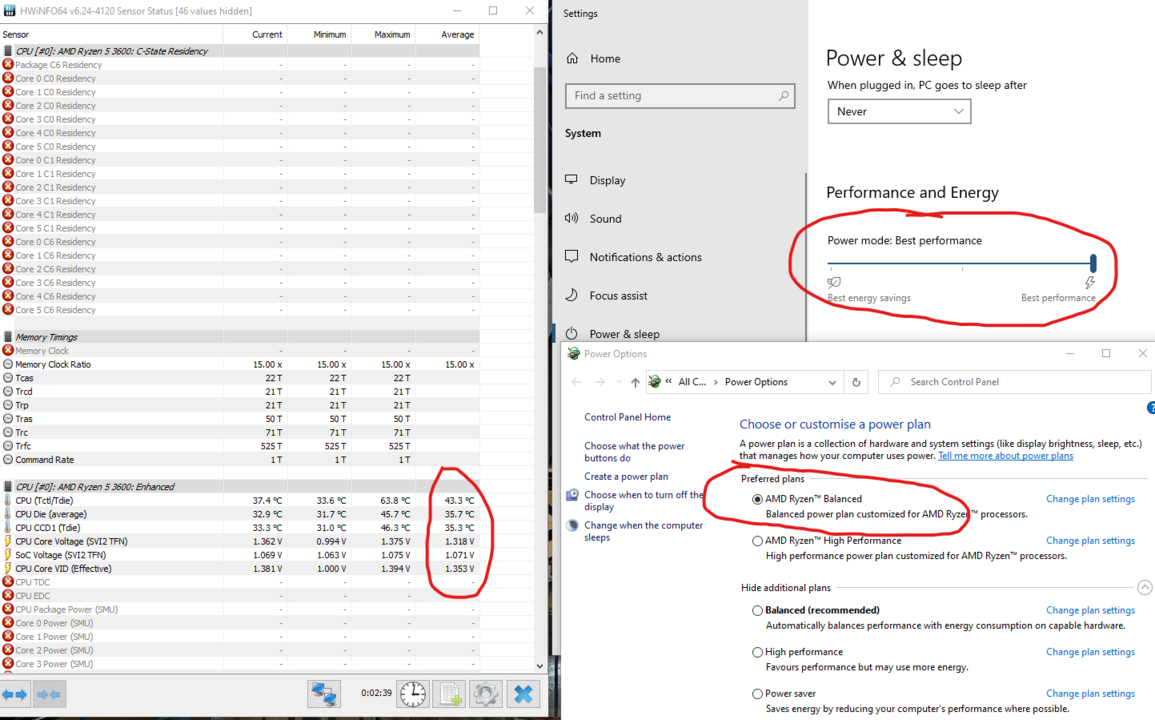Select AMD Ryzen High Performance plan
Screen dimensions: 1155x720
tap(757, 541)
